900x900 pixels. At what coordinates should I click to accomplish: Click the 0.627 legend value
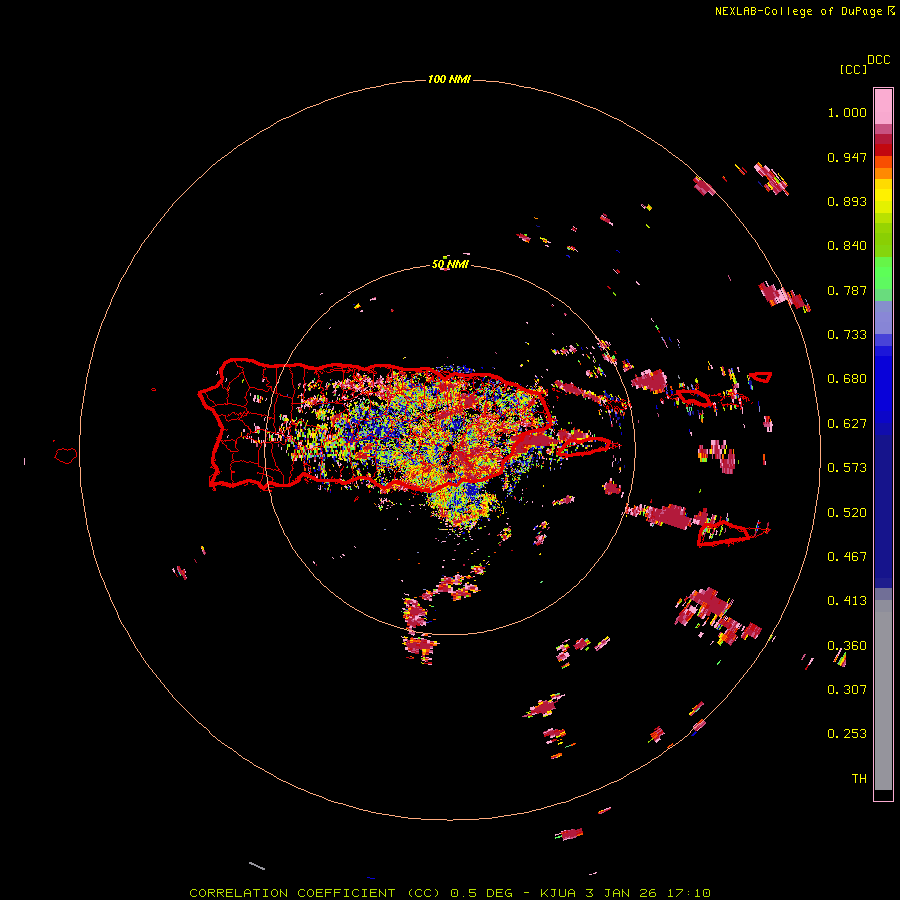847,424
